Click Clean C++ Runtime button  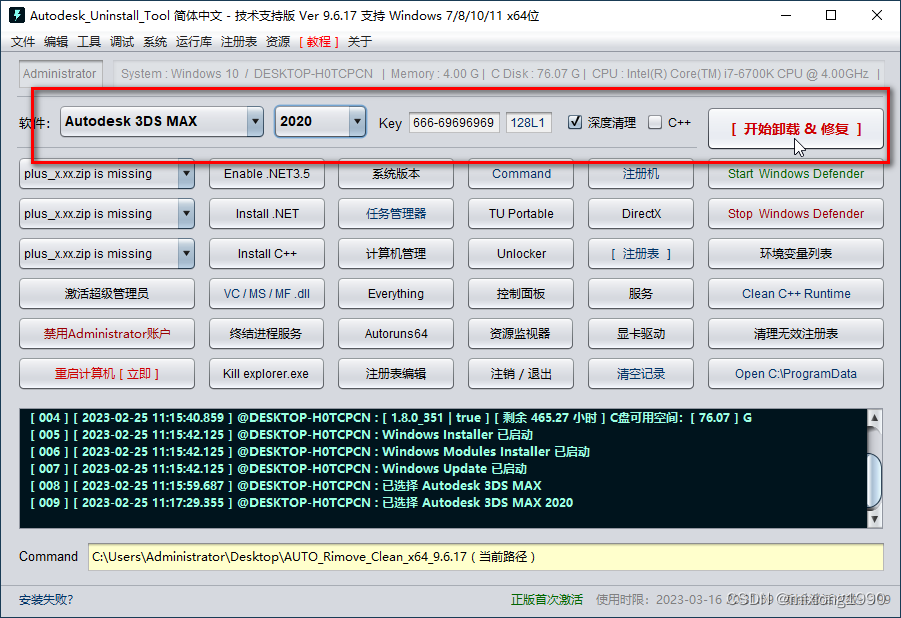click(x=796, y=294)
